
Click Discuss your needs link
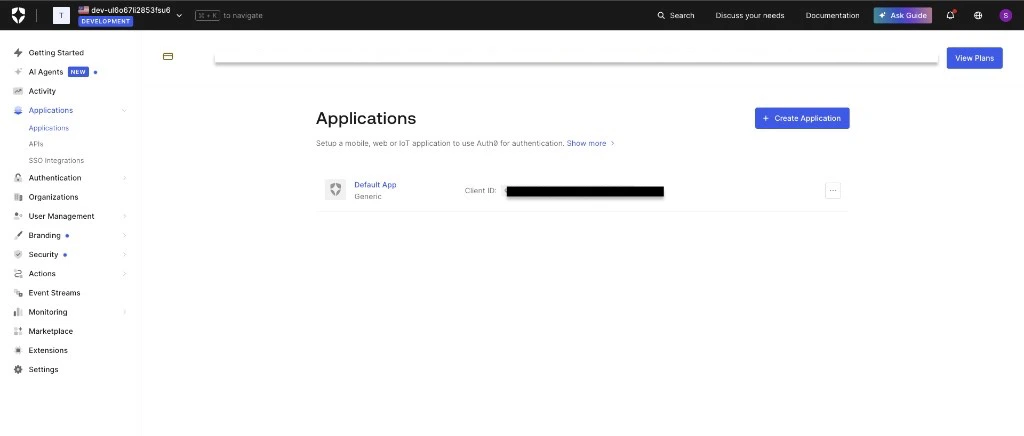[750, 15]
